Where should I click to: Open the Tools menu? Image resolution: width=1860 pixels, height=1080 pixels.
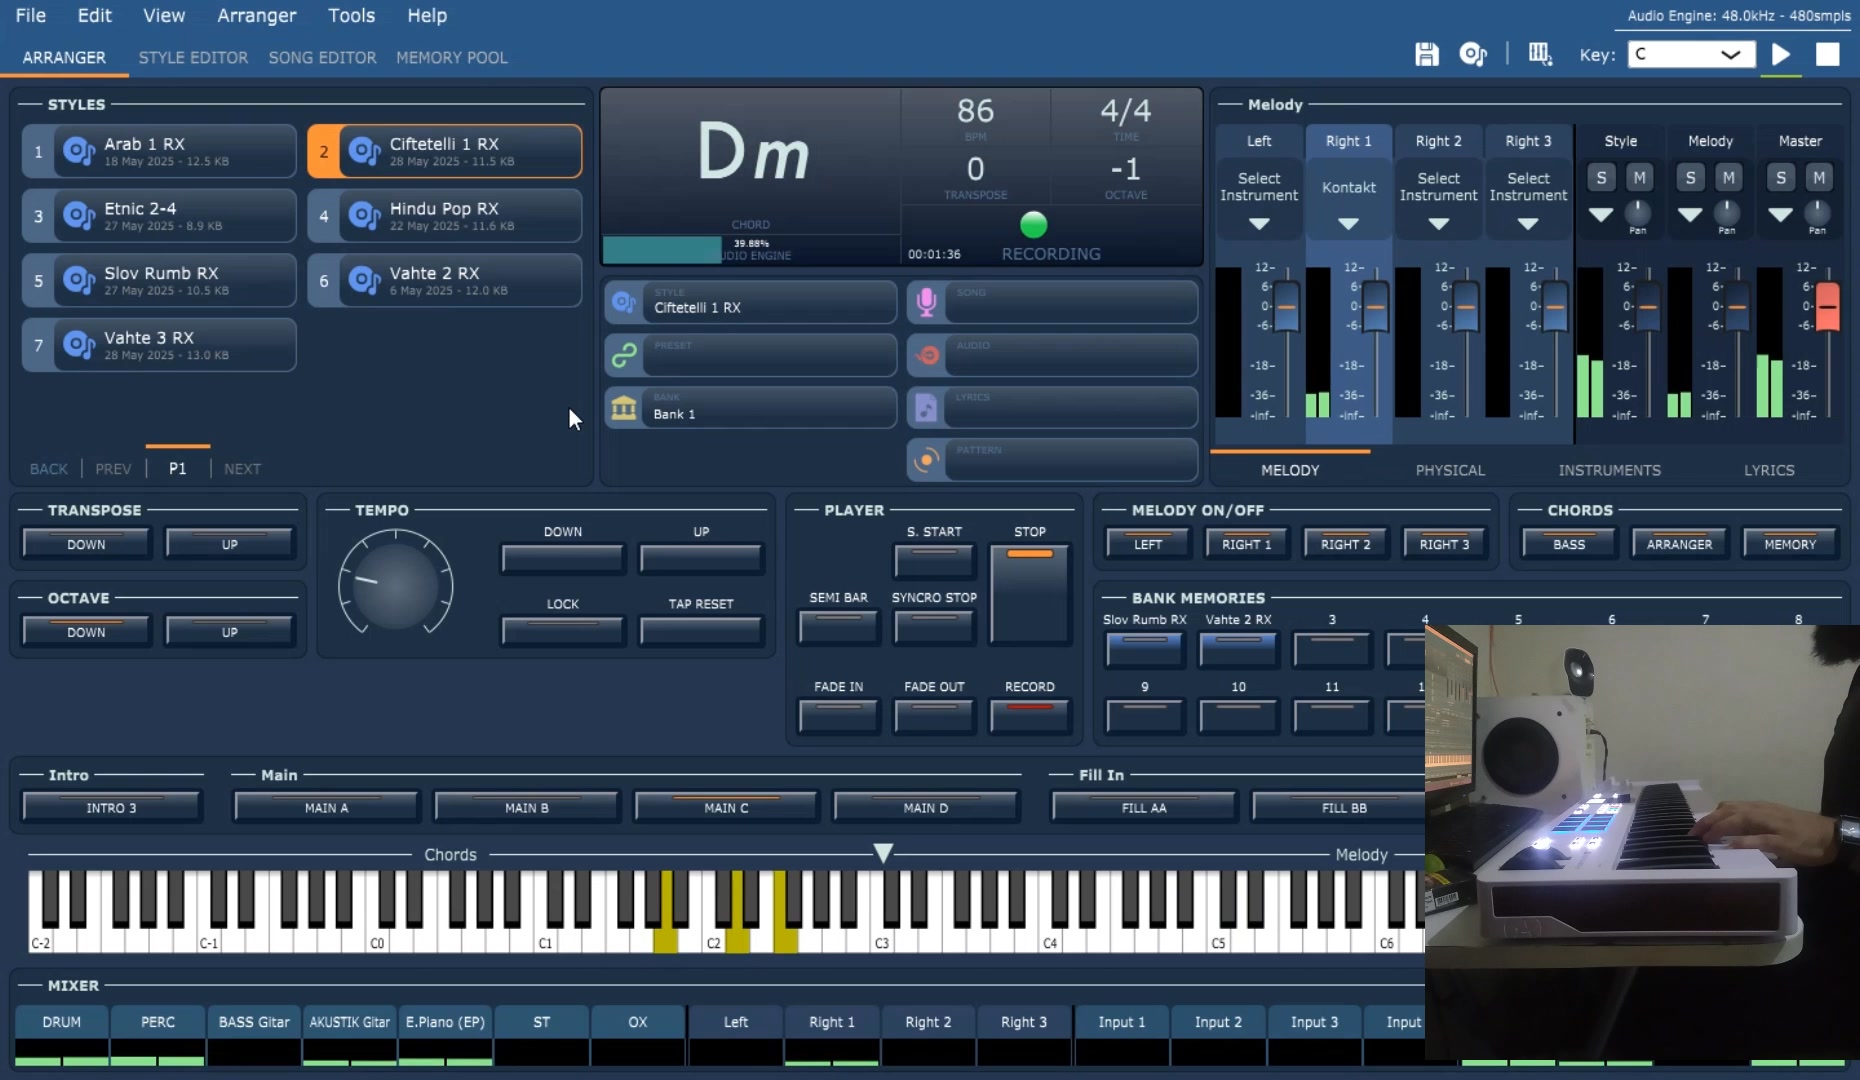(351, 16)
